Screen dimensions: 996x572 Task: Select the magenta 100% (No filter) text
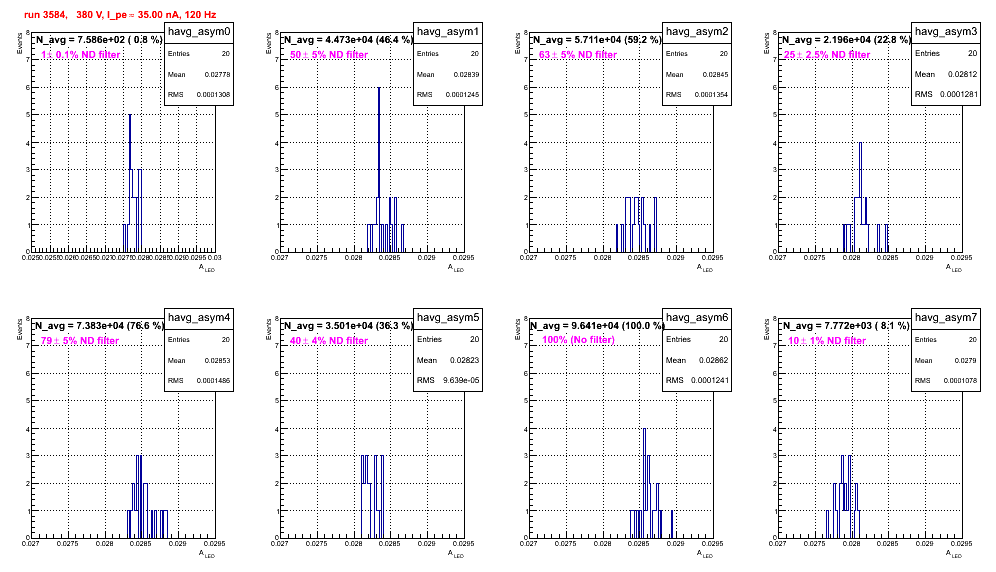point(579,340)
